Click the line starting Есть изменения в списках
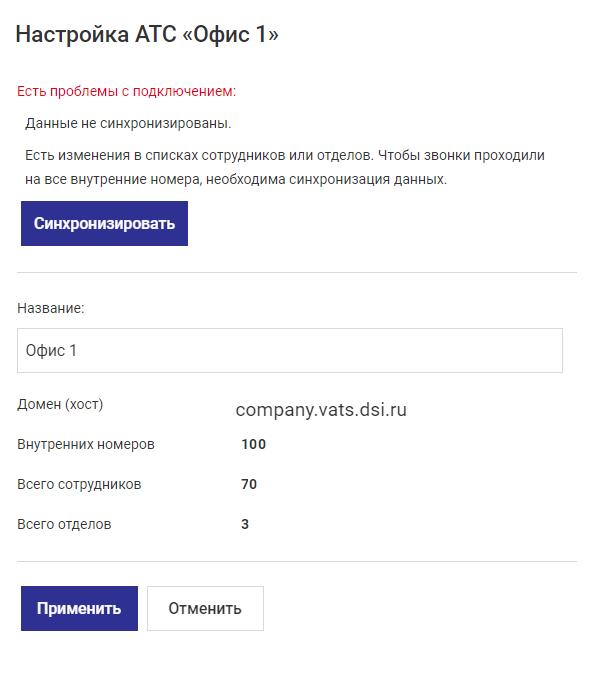Viewport: 598px width, 683px height. (x=285, y=155)
